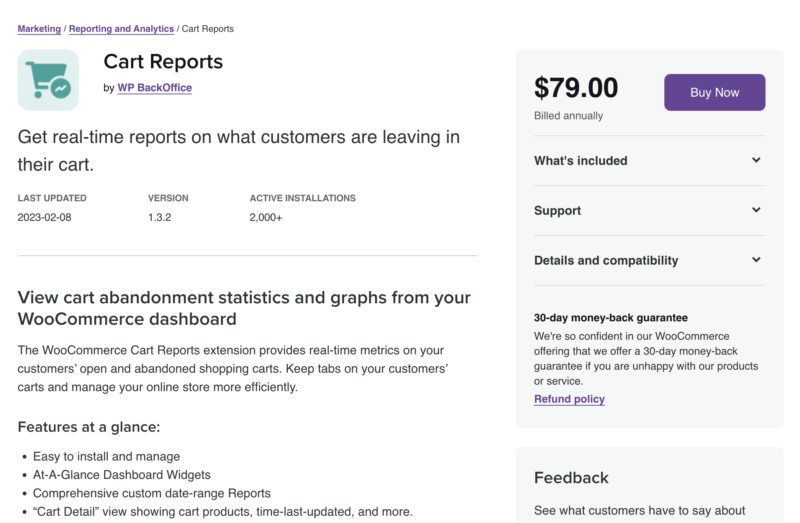
Task: Expand Details and compatibility section
Action: (x=649, y=261)
